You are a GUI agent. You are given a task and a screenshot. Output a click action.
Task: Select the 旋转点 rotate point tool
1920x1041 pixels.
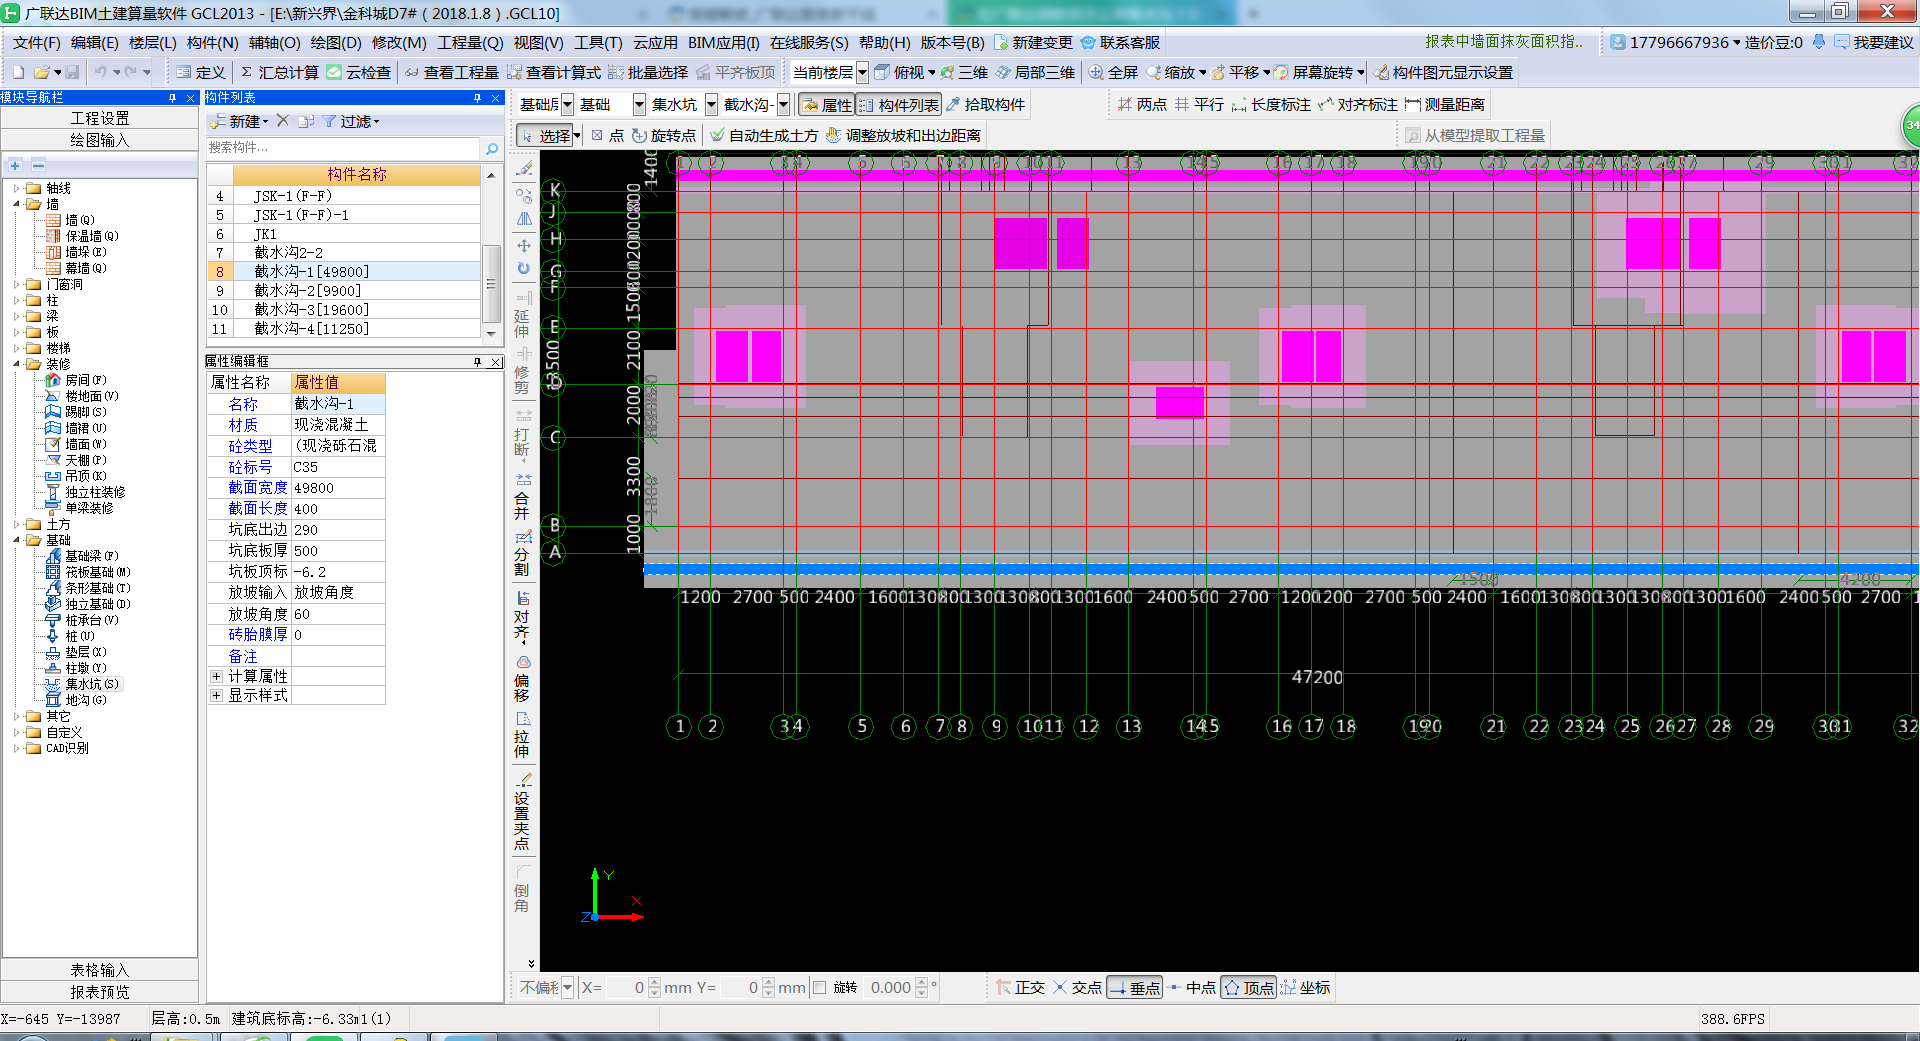tap(664, 135)
